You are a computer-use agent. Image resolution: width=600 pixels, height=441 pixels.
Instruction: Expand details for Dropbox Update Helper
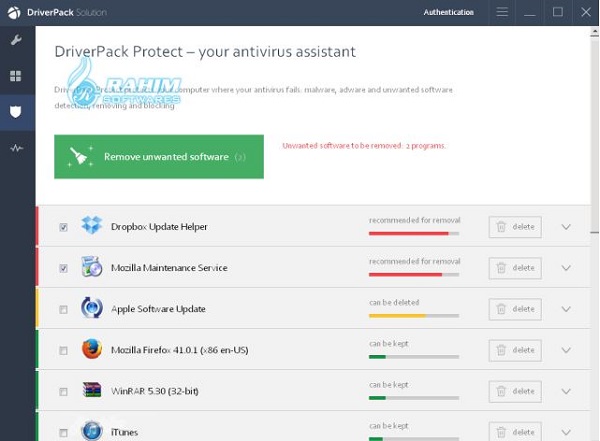566,227
